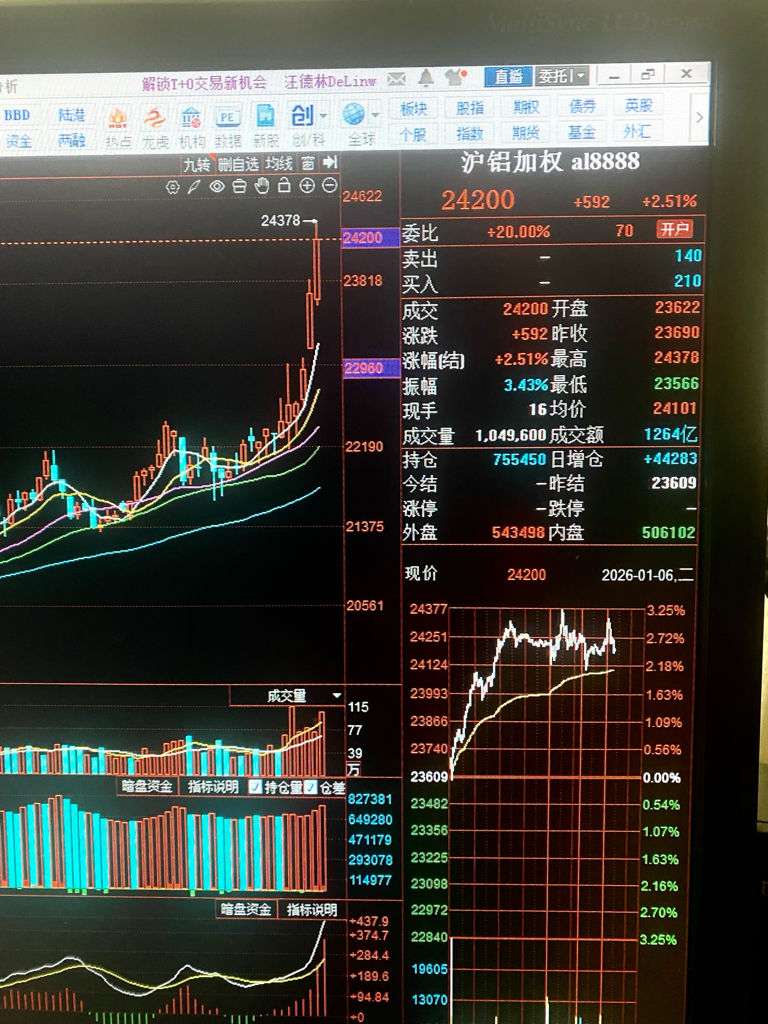The image size is (768, 1024).
Task: Click the 窗 tab
Action: [308, 162]
